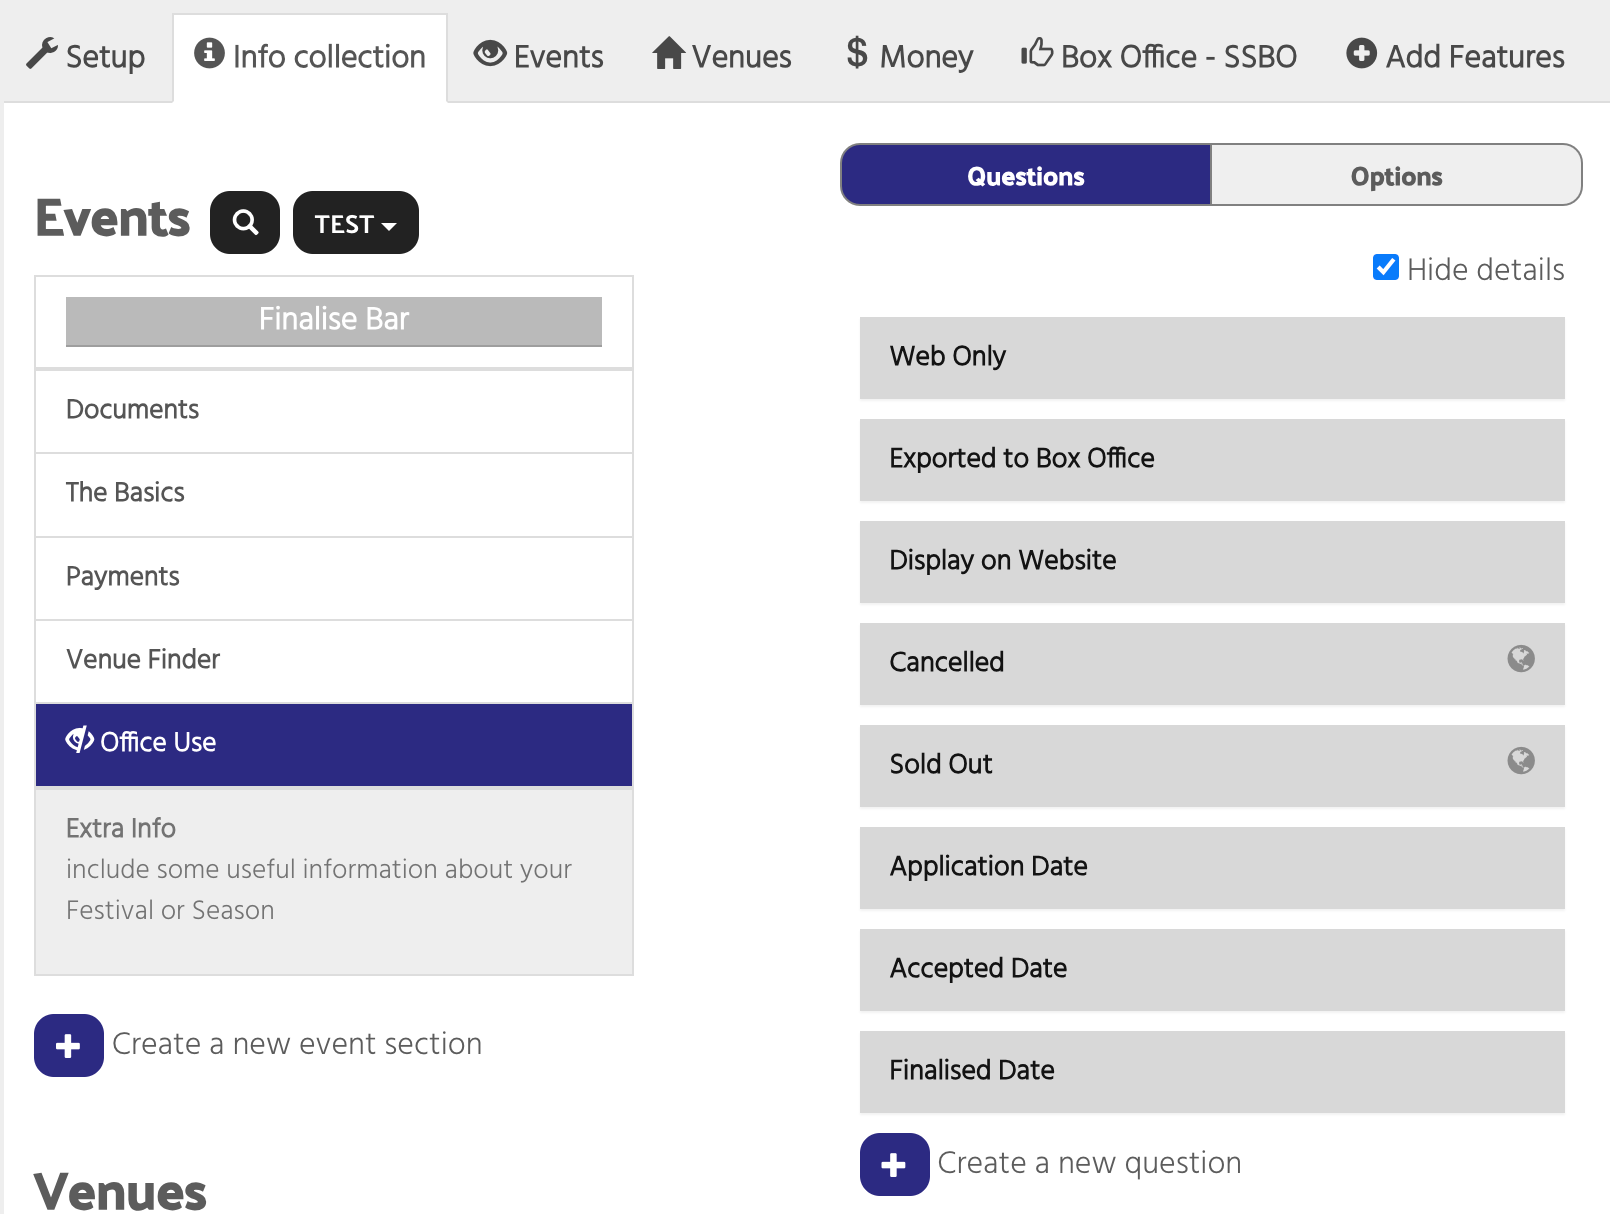Open Add Features with plus circle icon

click(1455, 56)
